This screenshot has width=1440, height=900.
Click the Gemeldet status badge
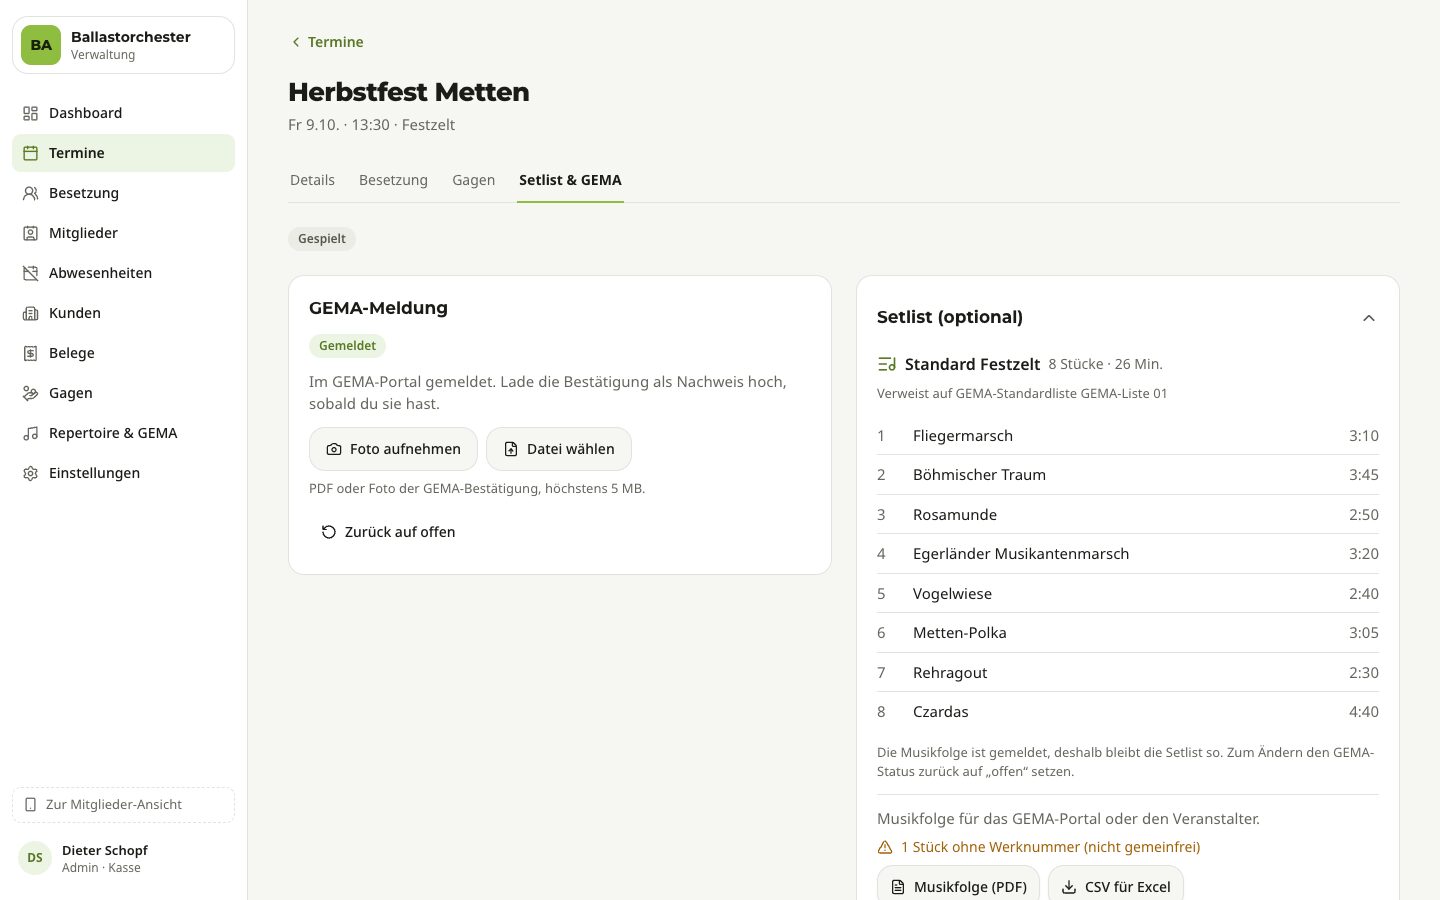347,346
